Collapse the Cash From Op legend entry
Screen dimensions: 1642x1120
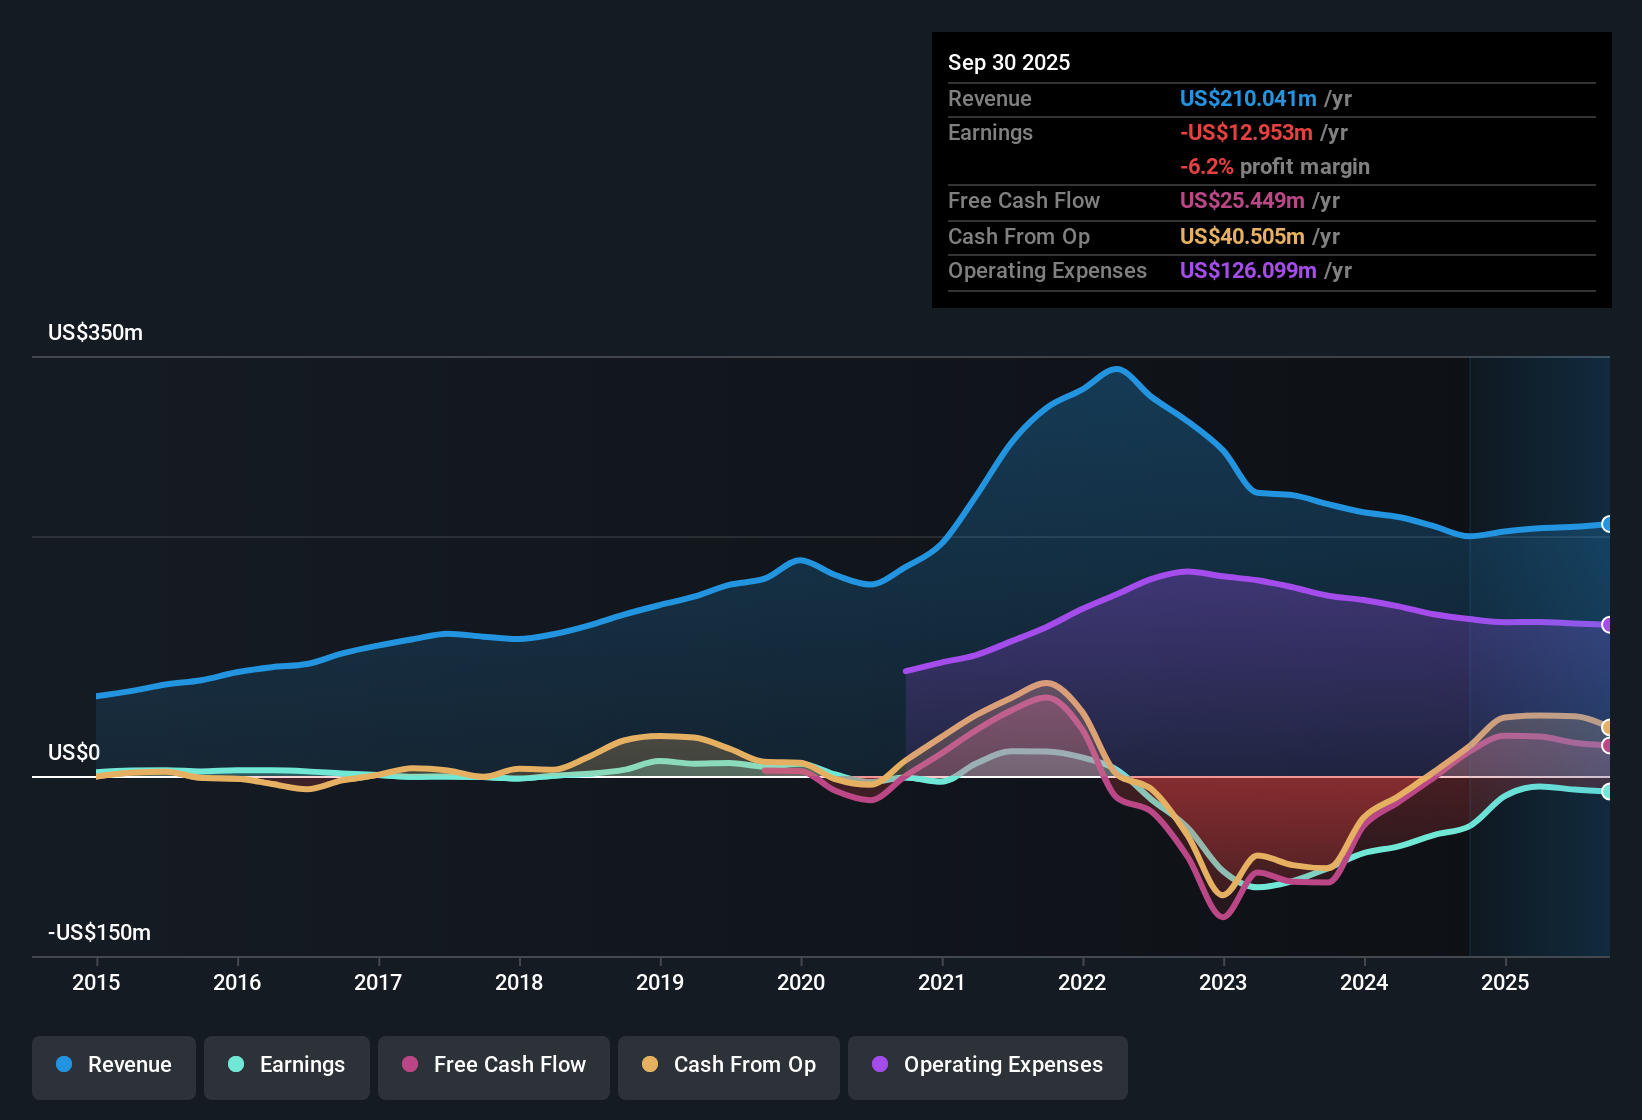tap(728, 1066)
